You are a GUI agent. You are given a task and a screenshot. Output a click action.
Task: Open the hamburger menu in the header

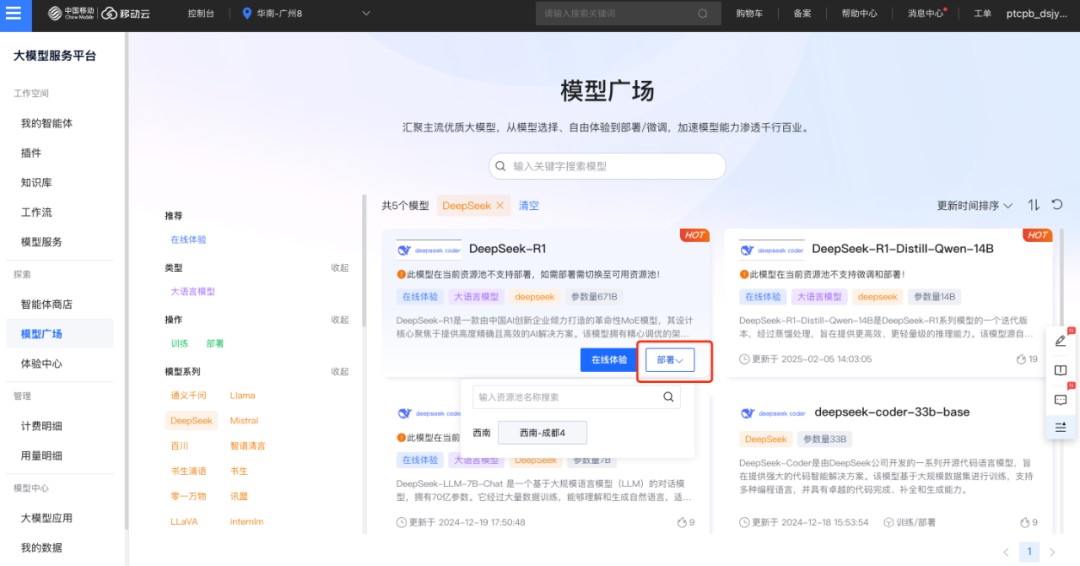(14, 14)
